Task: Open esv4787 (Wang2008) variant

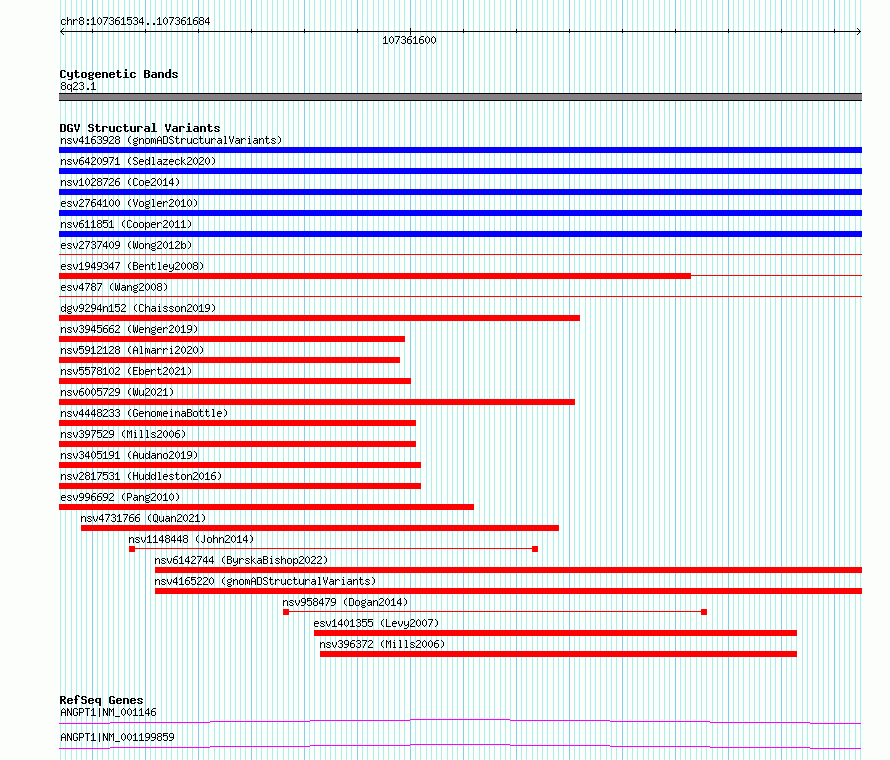Action: (114, 287)
